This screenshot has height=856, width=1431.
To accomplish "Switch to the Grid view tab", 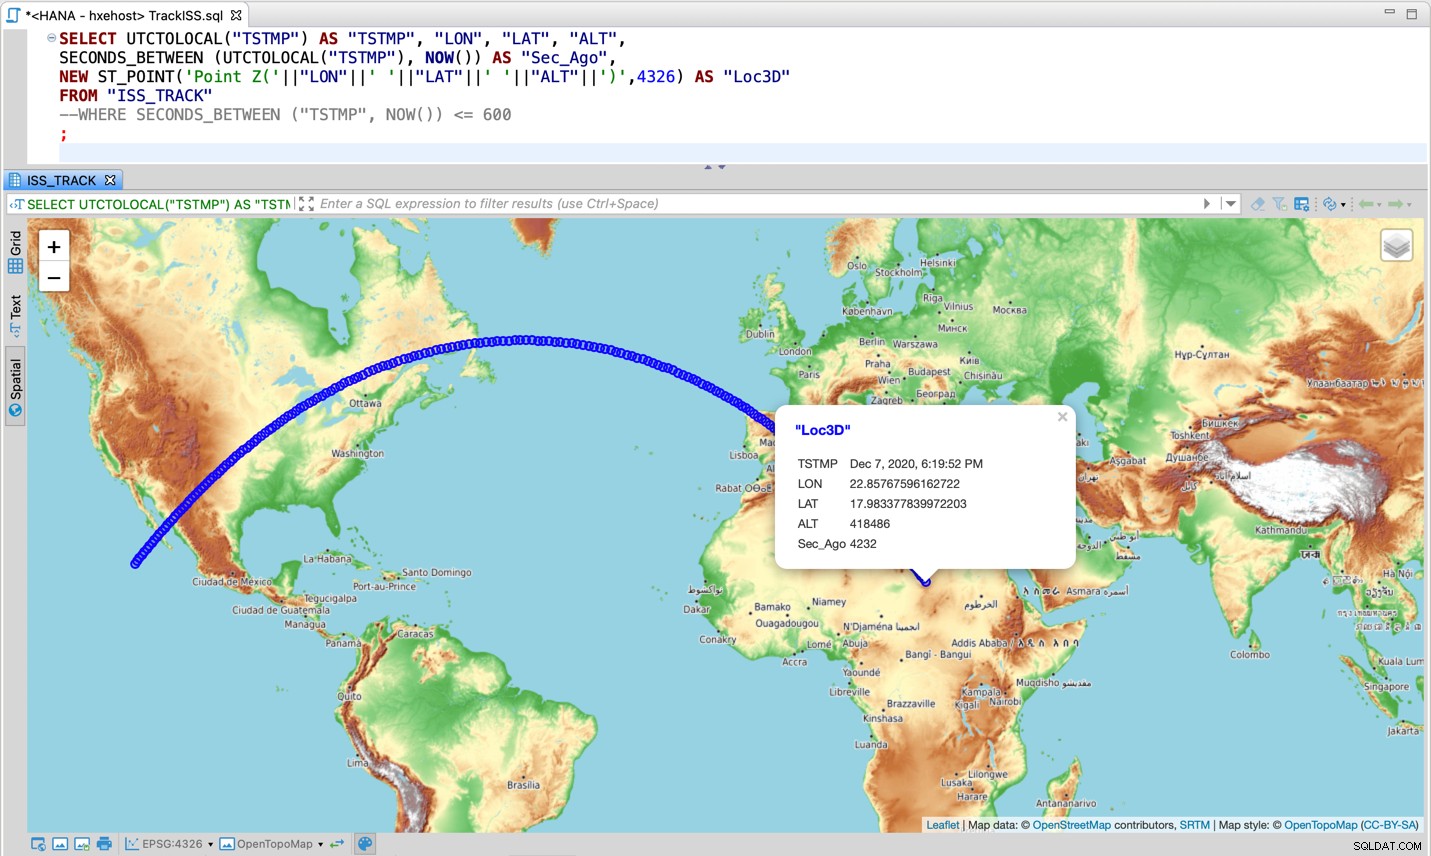I will (x=15, y=252).
